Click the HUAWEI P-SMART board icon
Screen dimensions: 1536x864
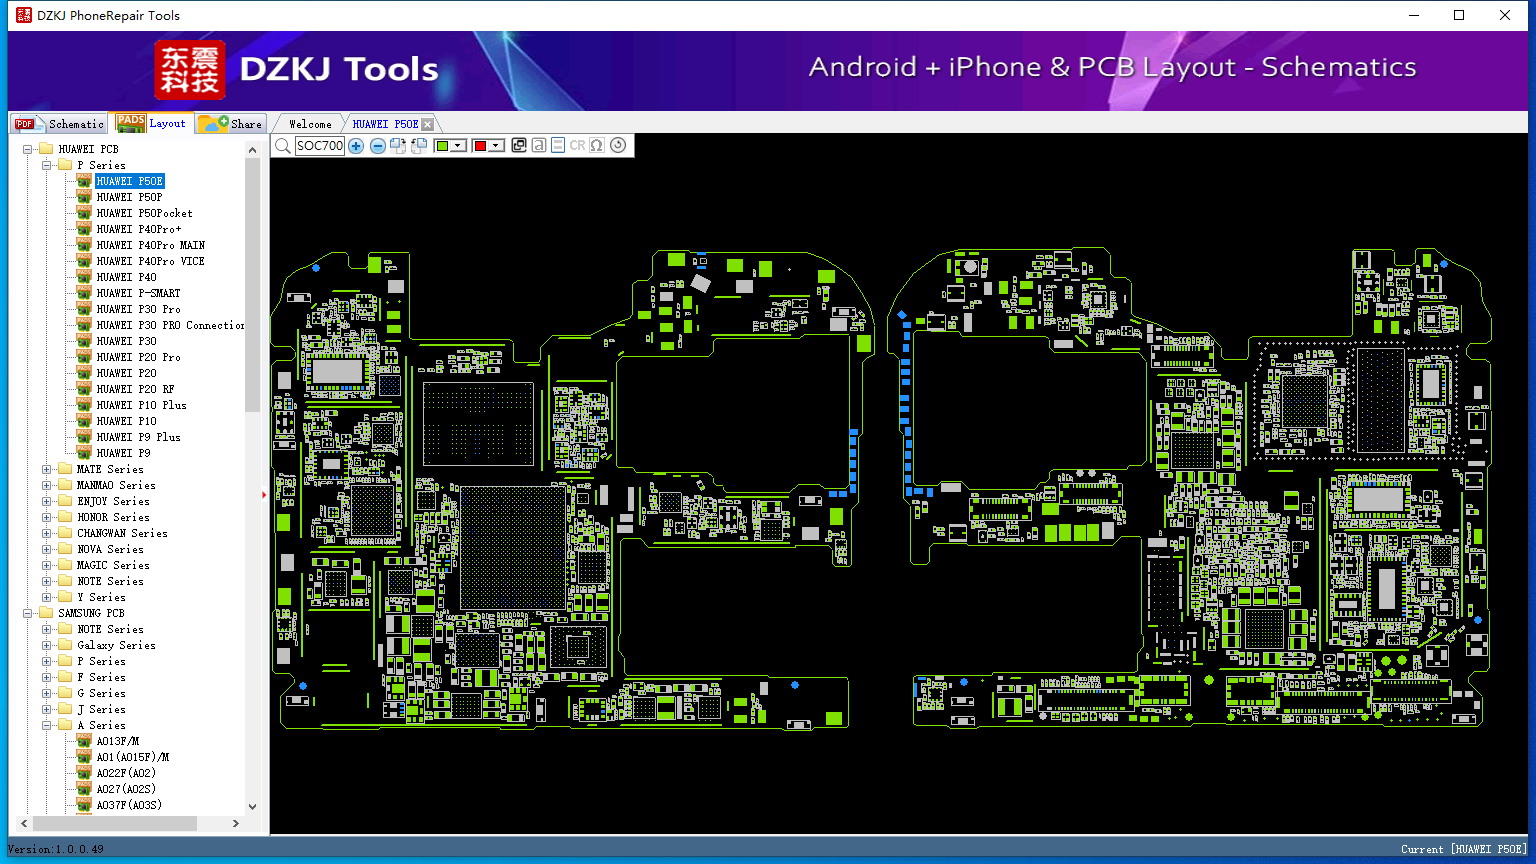[x=84, y=293]
